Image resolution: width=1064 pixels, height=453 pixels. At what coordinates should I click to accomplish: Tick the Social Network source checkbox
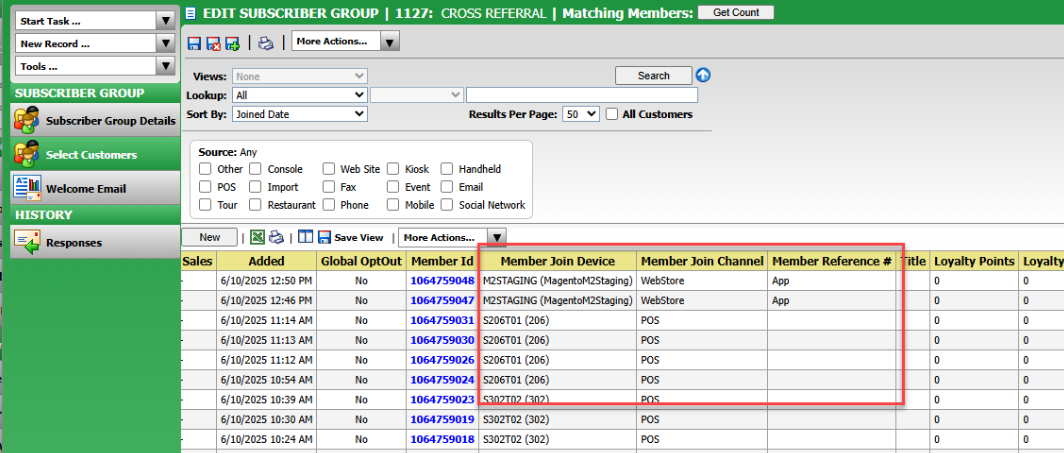point(447,205)
